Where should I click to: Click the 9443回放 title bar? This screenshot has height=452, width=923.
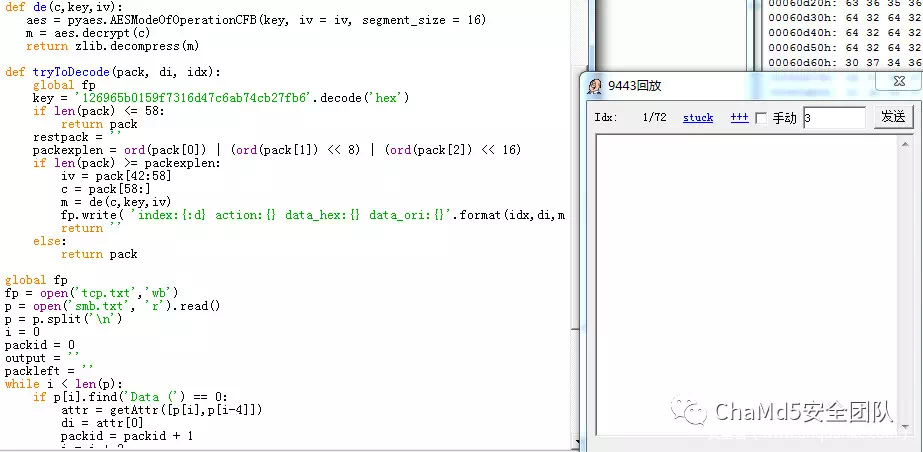[750, 86]
